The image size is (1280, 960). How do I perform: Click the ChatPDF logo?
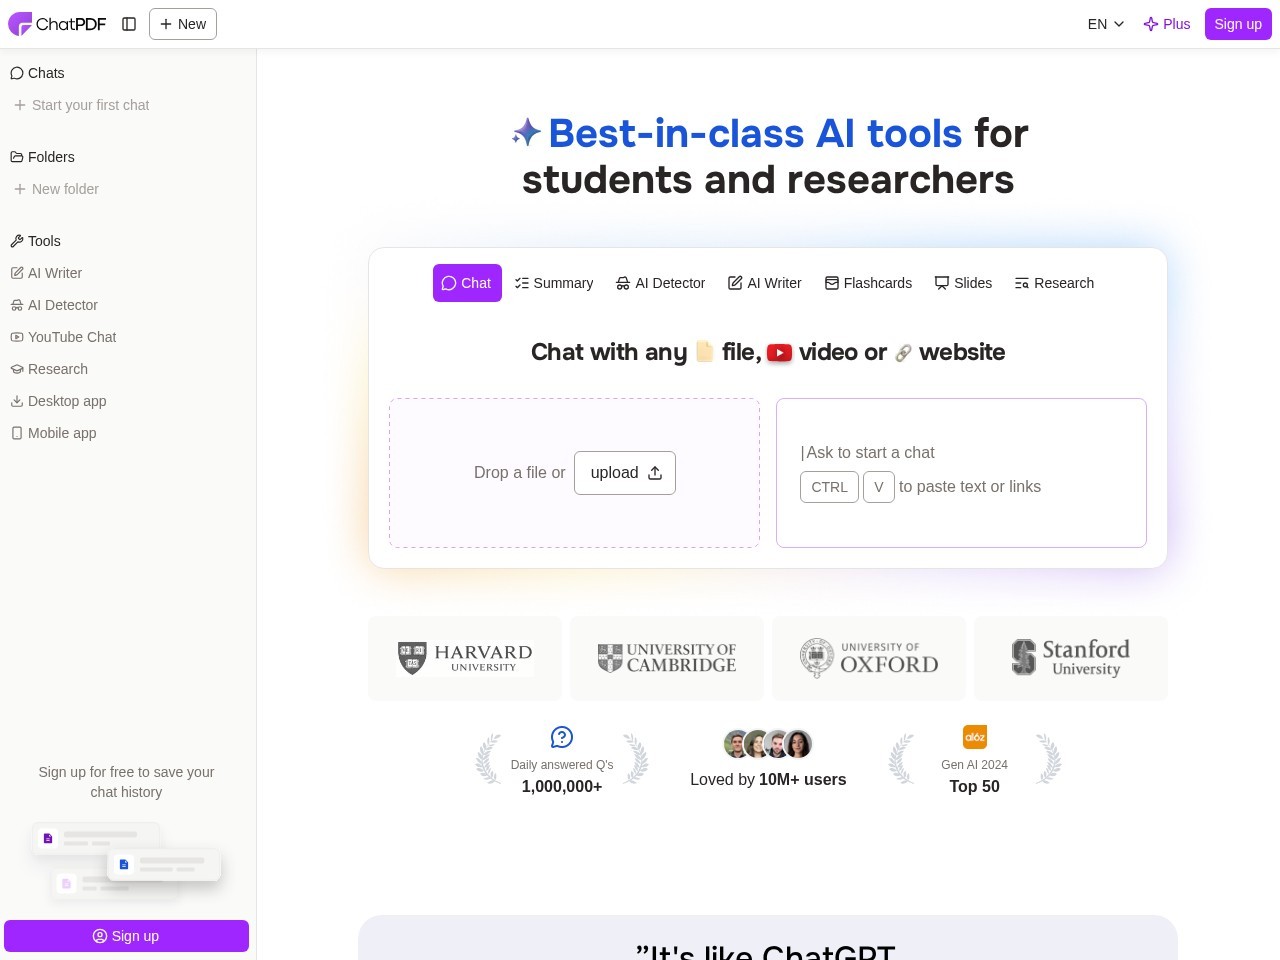tap(57, 24)
